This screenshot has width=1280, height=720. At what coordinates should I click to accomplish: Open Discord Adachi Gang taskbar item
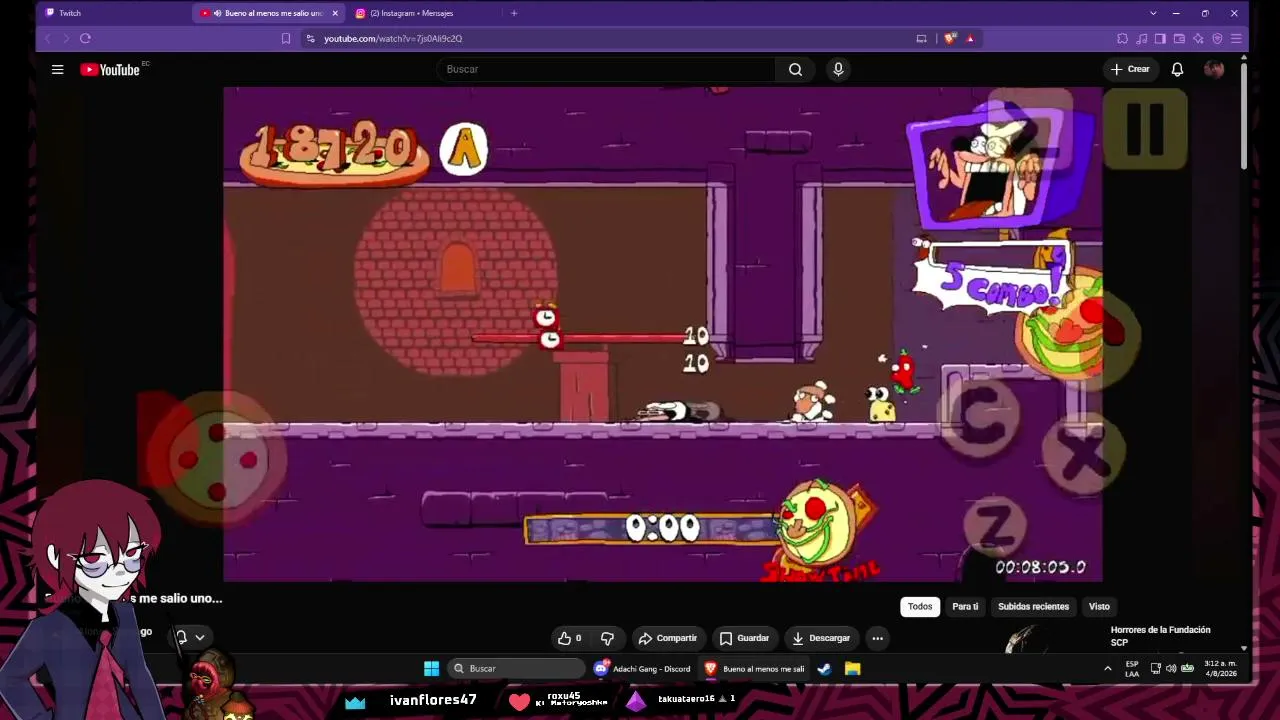pos(642,668)
